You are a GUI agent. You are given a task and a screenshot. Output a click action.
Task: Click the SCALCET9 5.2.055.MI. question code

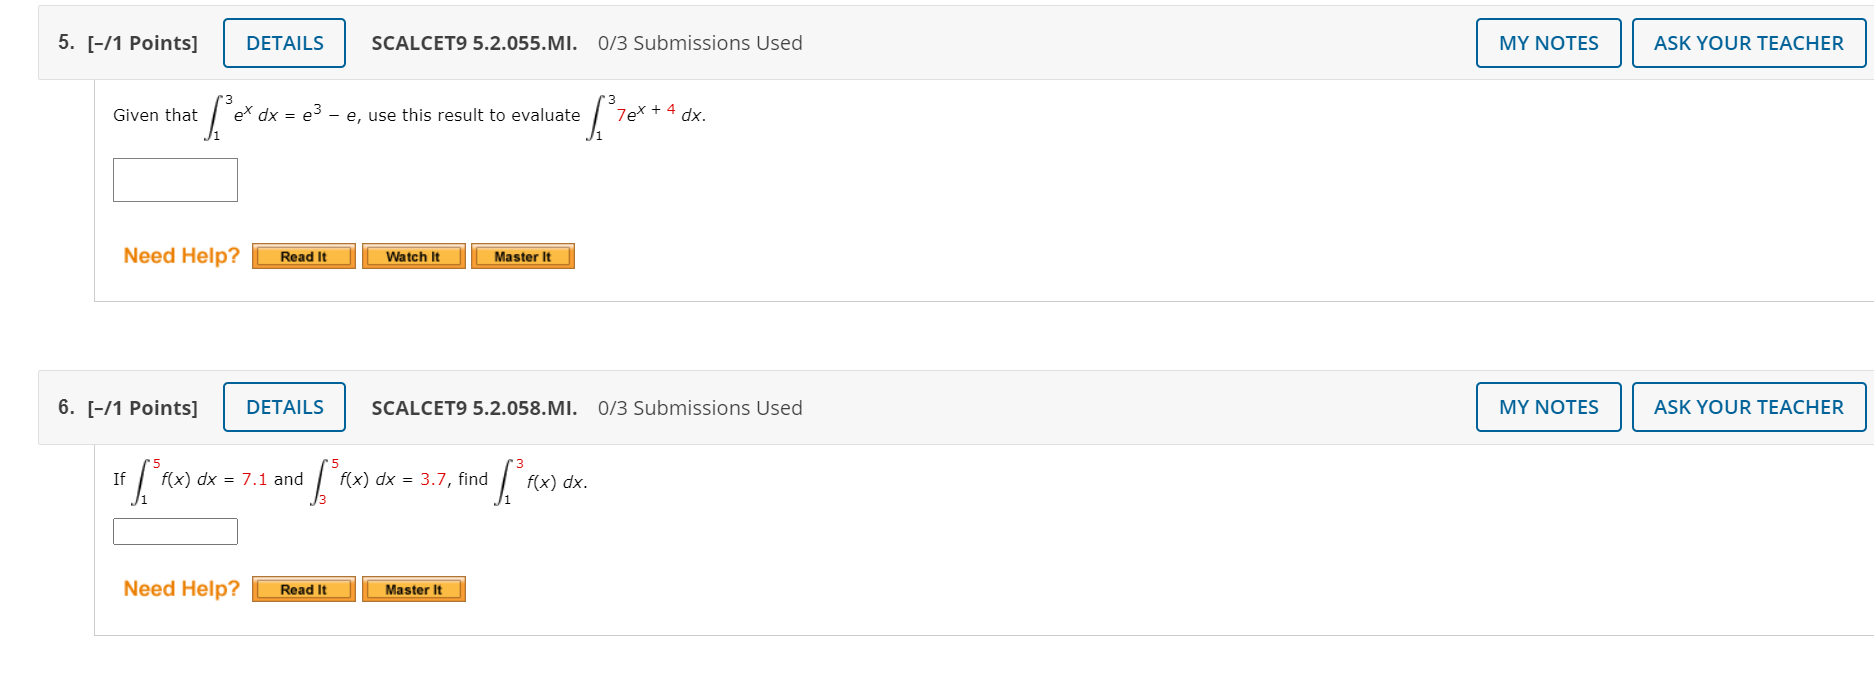click(474, 43)
